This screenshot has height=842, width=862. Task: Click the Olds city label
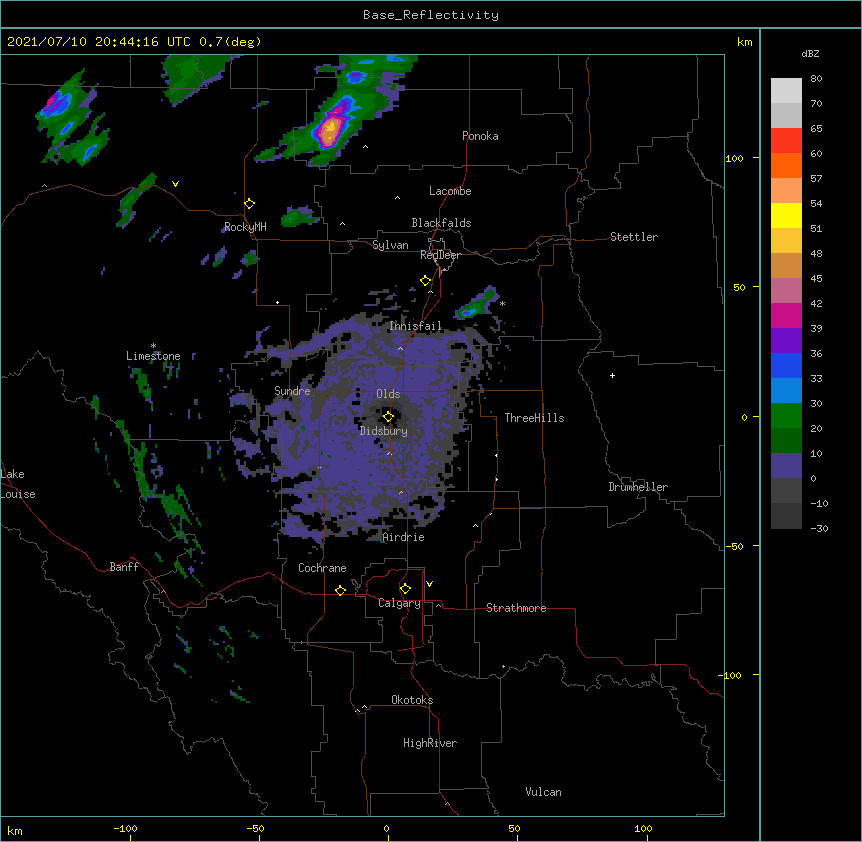388,394
